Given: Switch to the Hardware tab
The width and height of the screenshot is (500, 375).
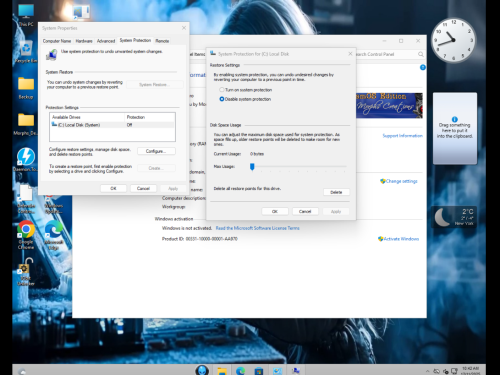Looking at the screenshot, I should 84,41.
